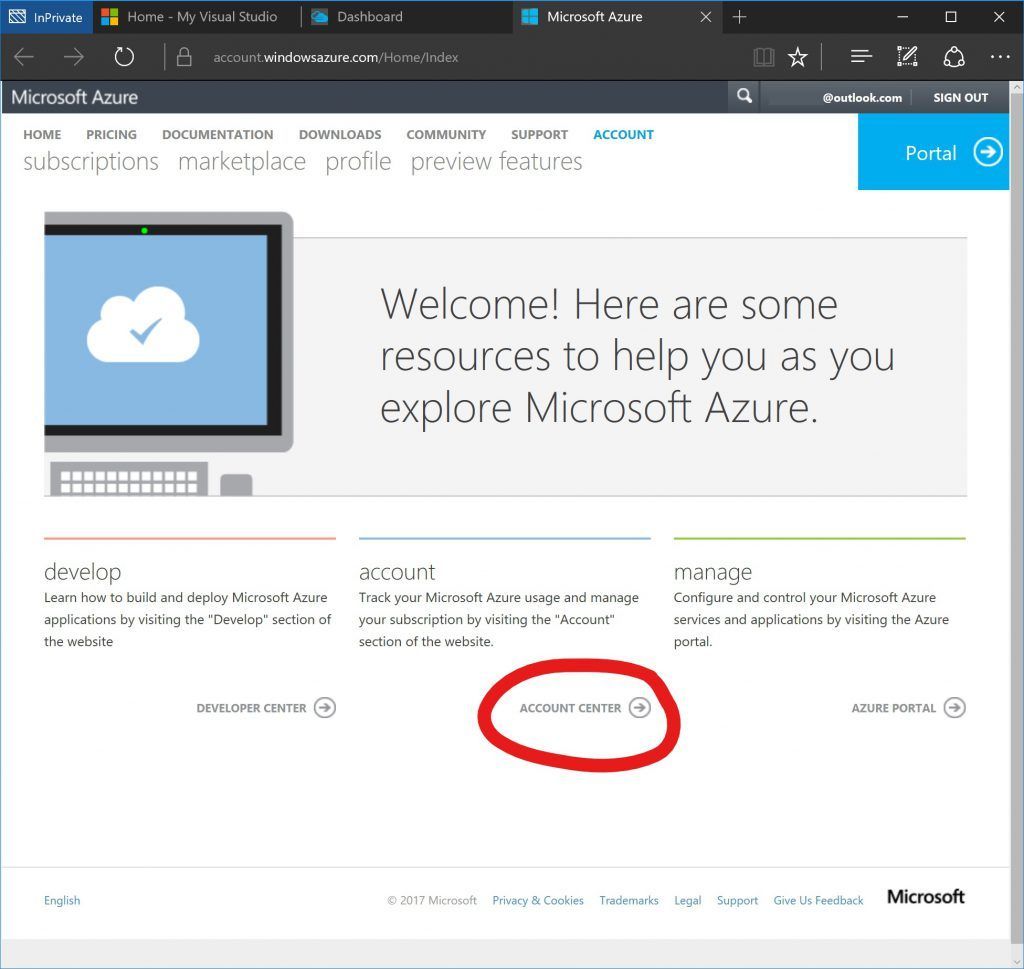Viewport: 1024px width, 969px height.
Task: Click the browser forward arrow
Action: coord(74,57)
